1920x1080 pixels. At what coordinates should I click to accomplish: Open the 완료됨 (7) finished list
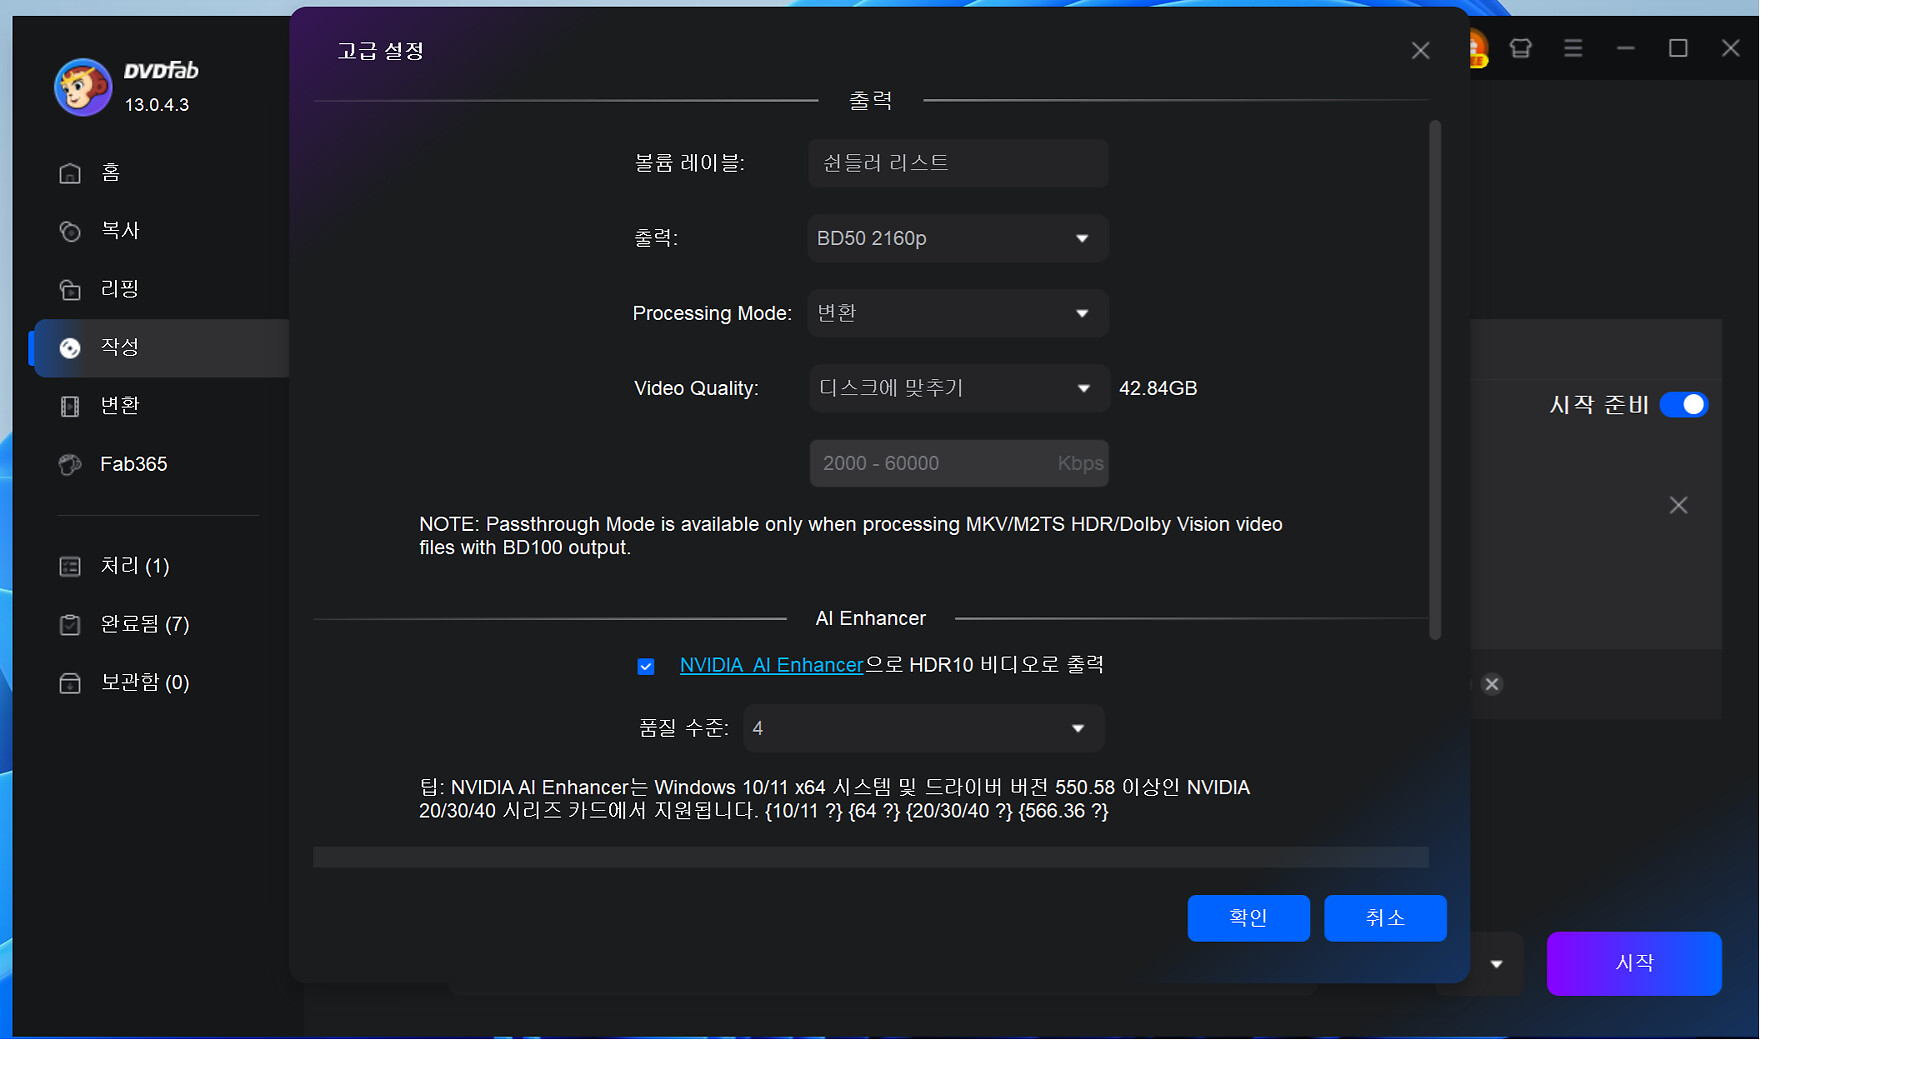pos(144,625)
